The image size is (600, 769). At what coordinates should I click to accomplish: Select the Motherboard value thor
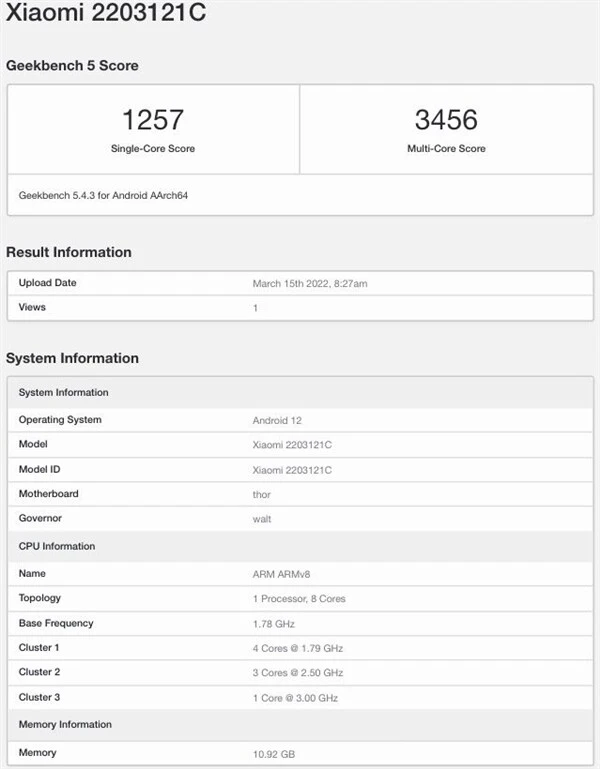pos(262,494)
